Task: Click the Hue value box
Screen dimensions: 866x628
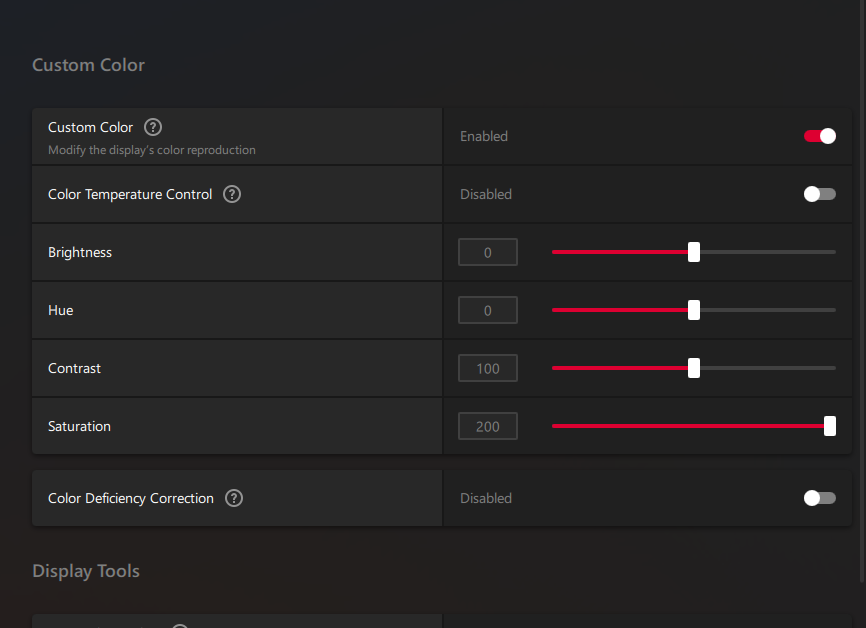Action: (488, 310)
